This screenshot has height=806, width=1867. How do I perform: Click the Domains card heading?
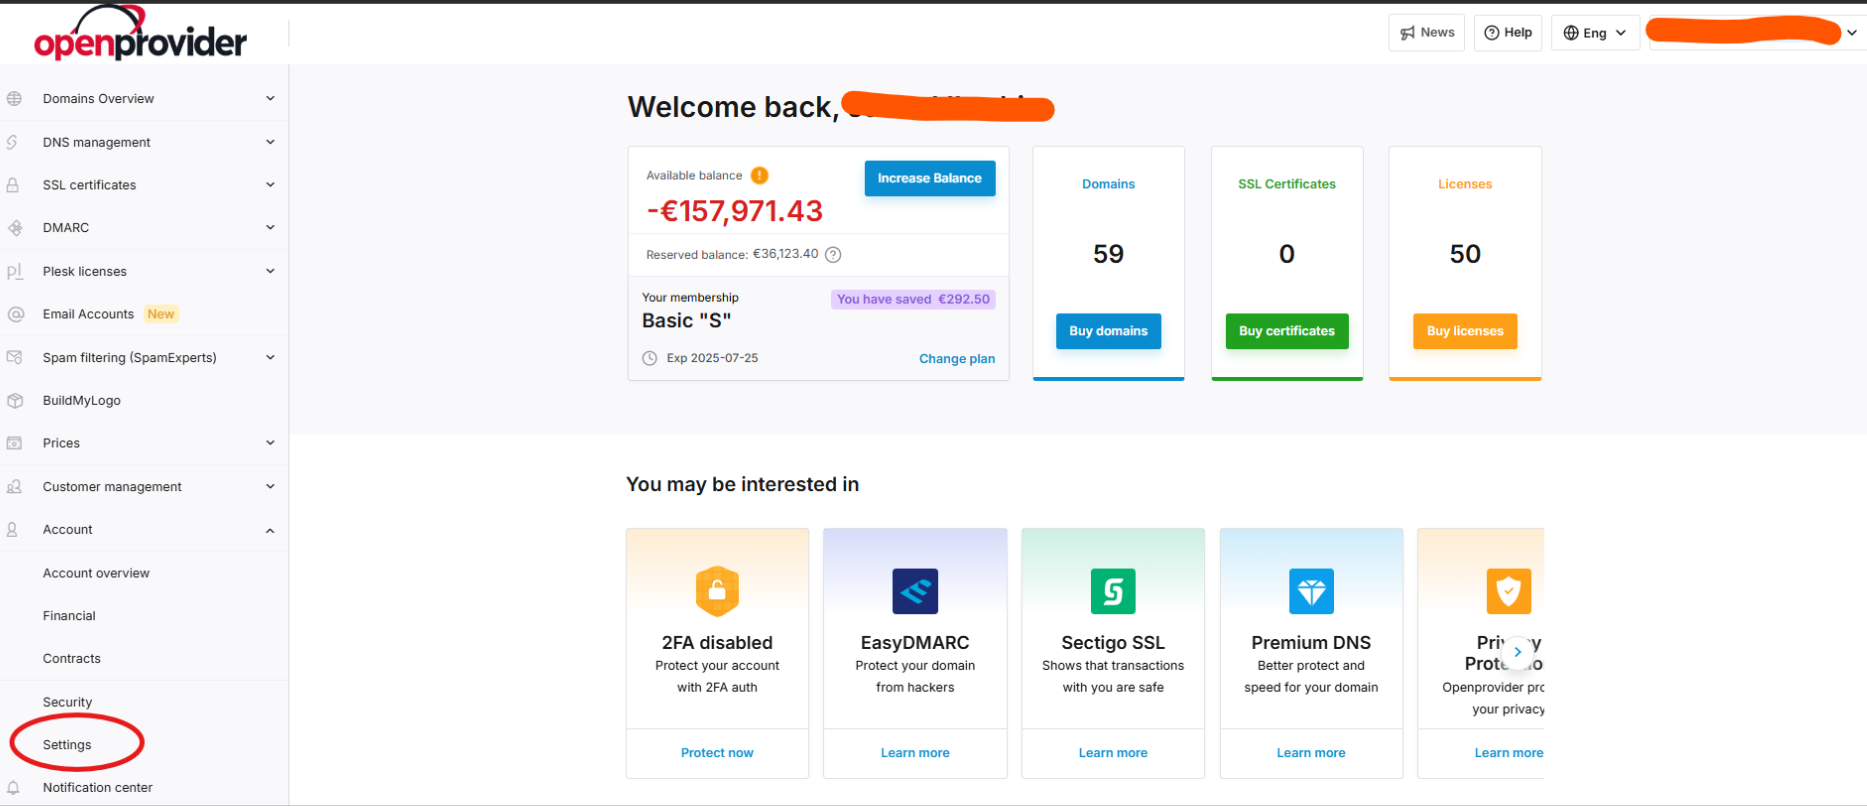(1108, 184)
